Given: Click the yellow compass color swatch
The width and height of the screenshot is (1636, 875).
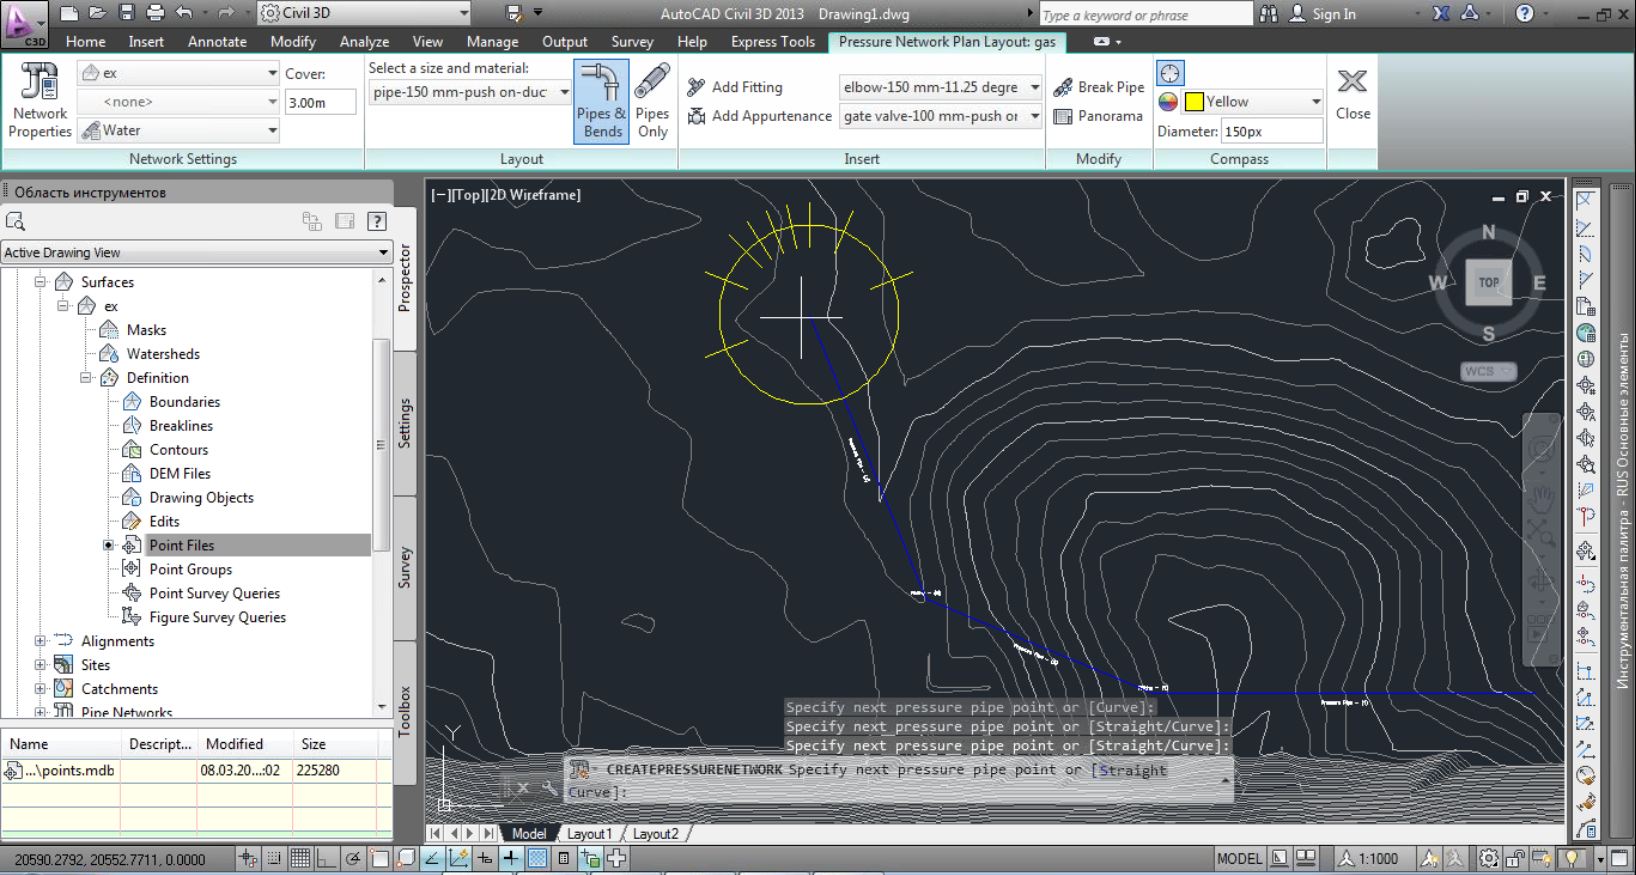Looking at the screenshot, I should point(1194,102).
